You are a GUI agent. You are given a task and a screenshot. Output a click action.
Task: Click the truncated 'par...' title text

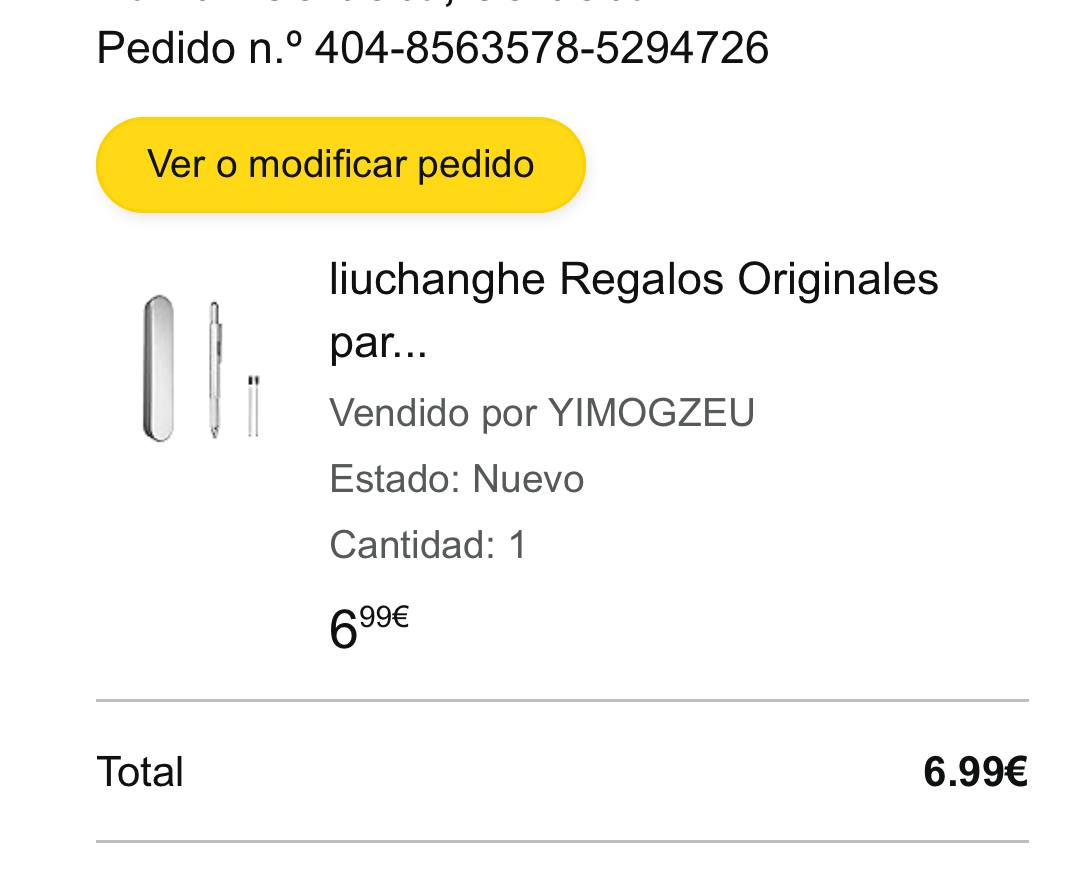point(378,342)
